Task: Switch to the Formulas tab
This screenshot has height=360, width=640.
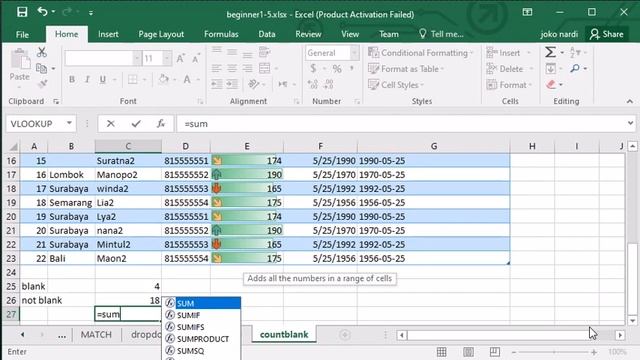Action: 221,34
